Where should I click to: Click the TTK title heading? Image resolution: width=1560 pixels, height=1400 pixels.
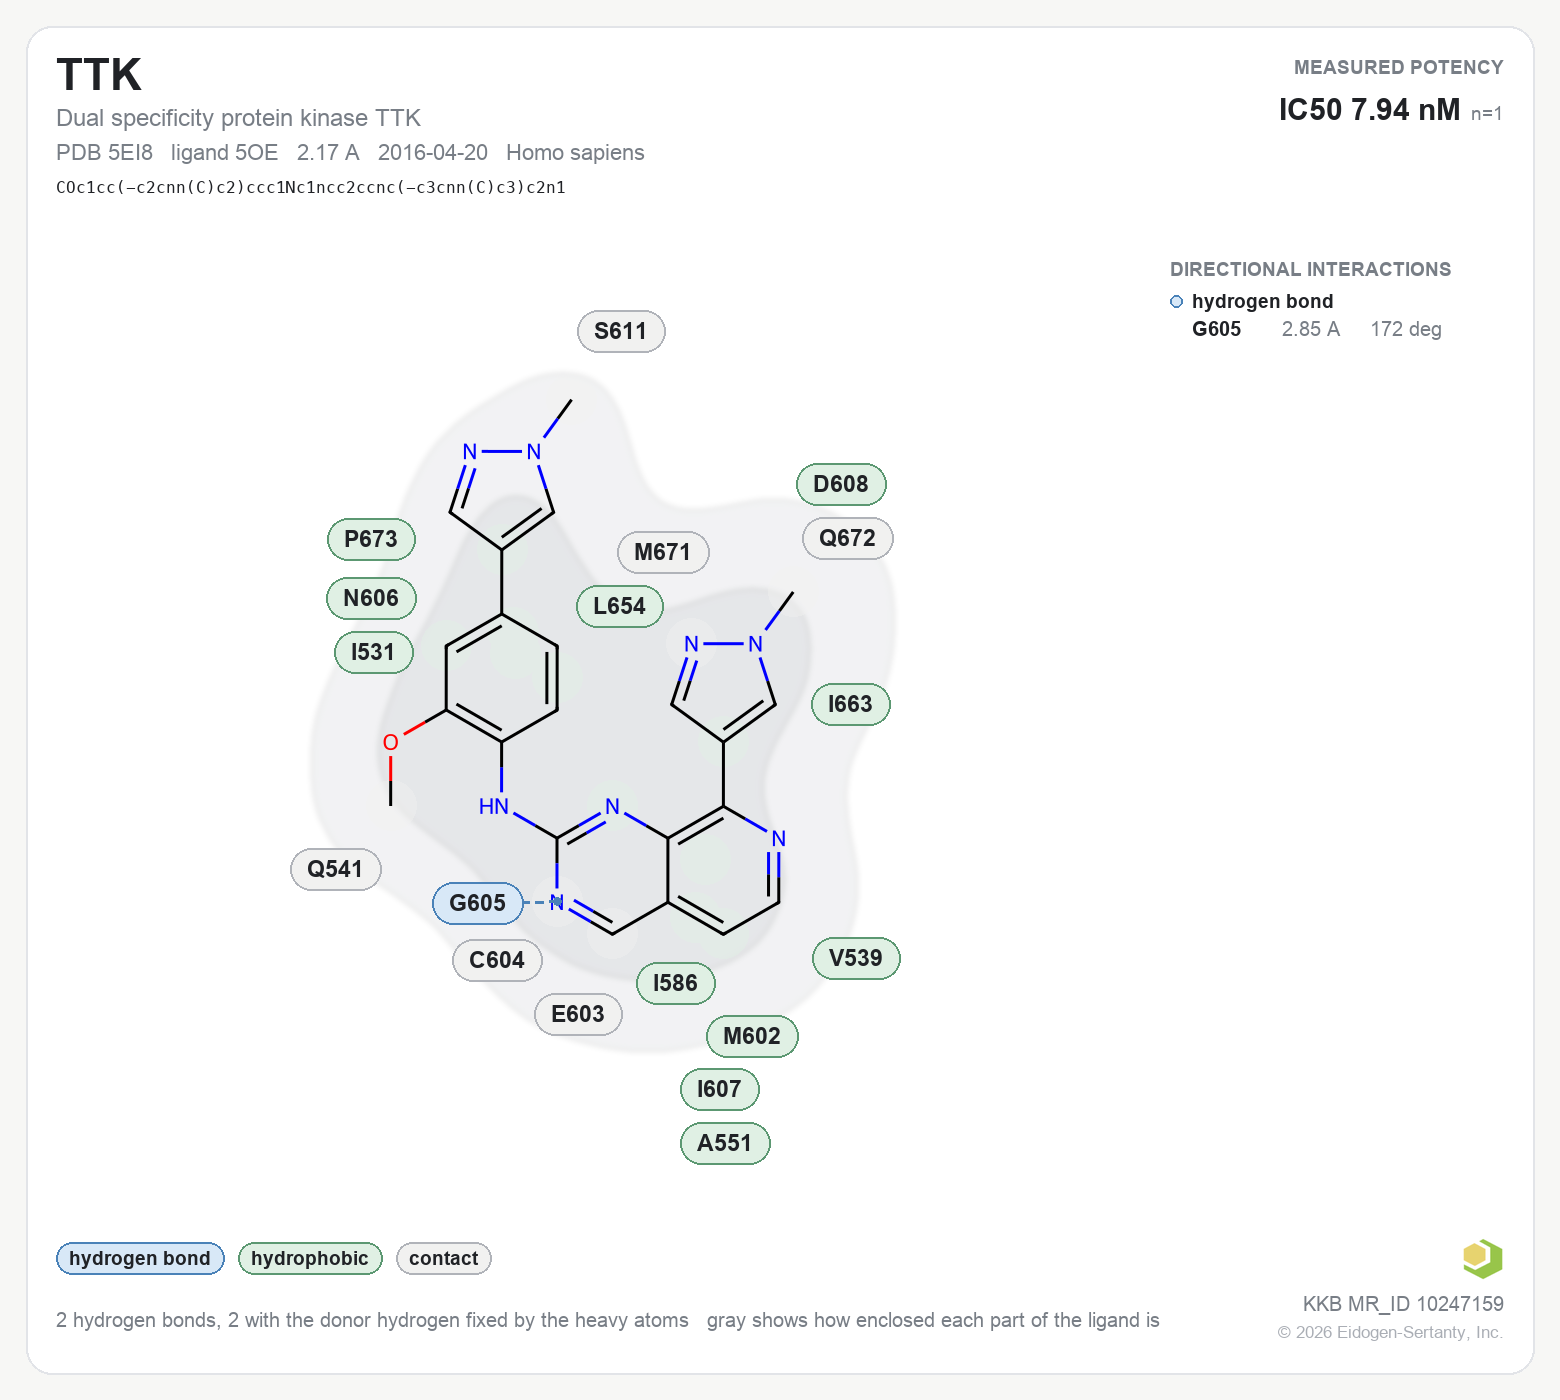pos(99,75)
